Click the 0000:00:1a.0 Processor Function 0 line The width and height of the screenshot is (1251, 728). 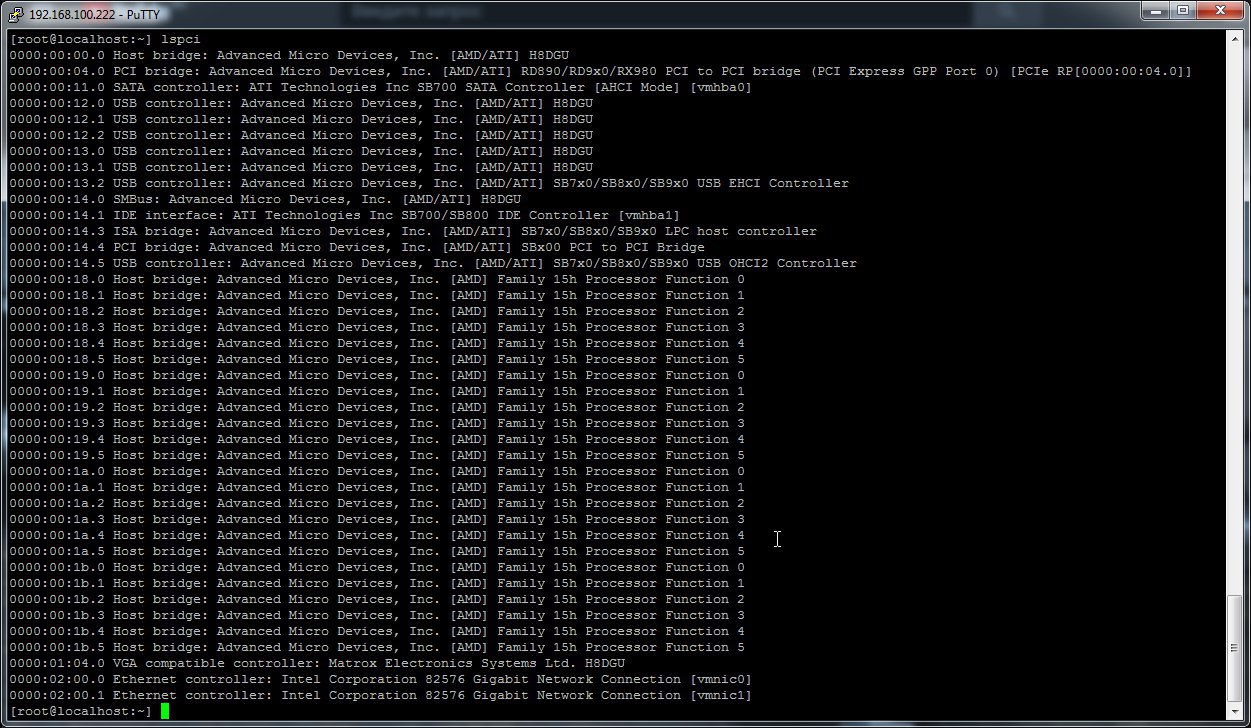point(377,471)
